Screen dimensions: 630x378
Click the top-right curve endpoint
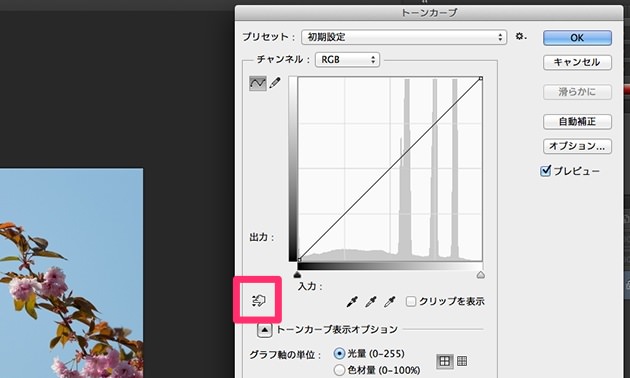tap(481, 78)
